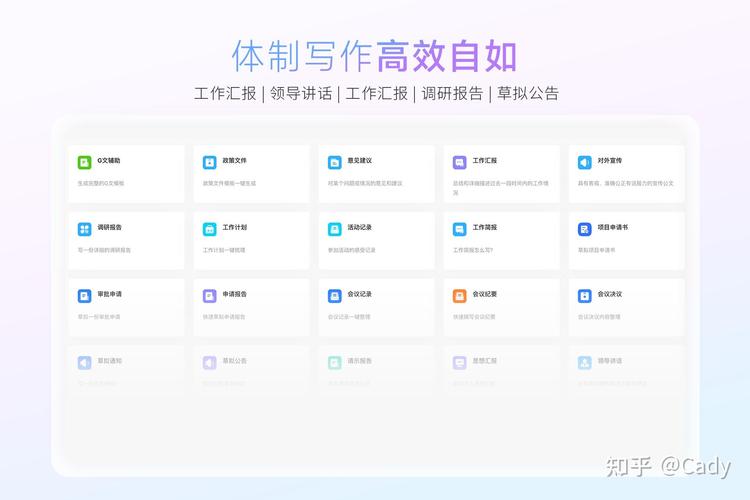Select the faded 思想汇报 icon

tap(460, 363)
